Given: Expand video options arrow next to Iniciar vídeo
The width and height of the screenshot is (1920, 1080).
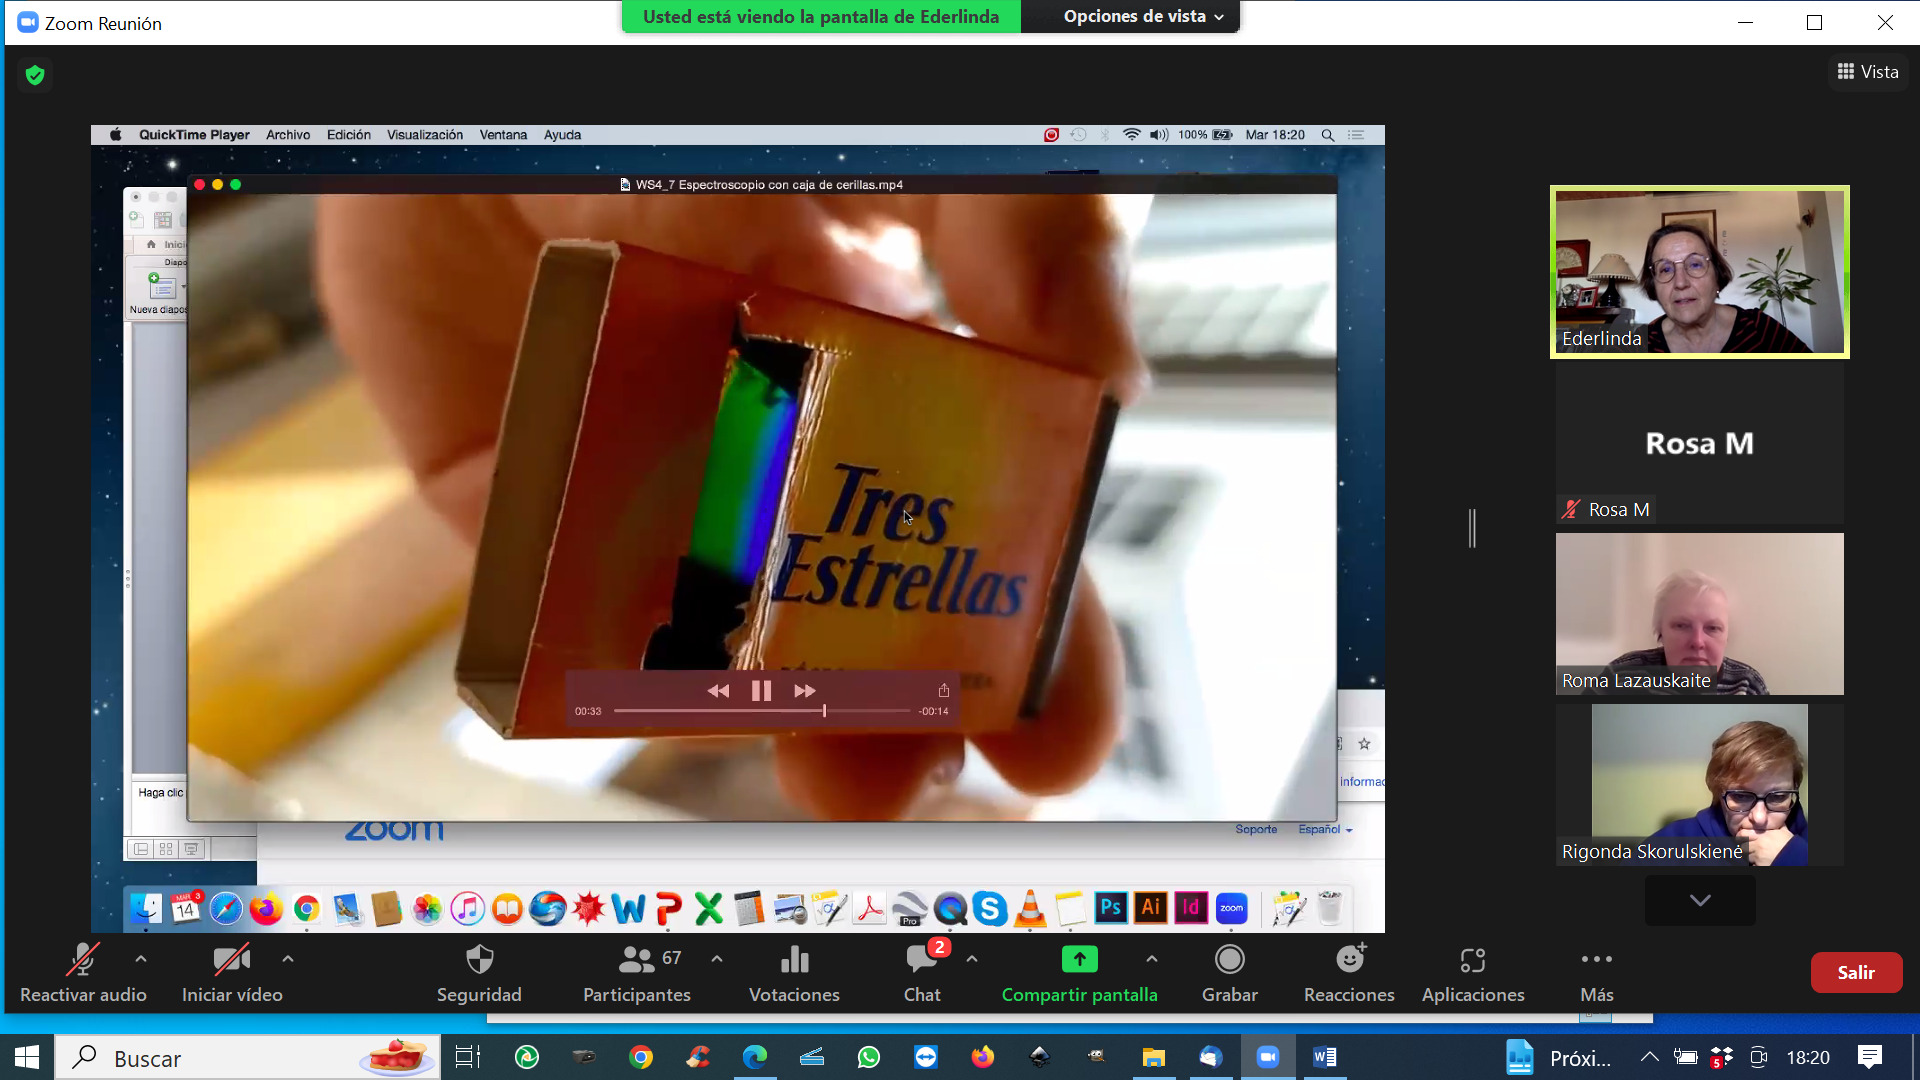Looking at the screenshot, I should (288, 958).
